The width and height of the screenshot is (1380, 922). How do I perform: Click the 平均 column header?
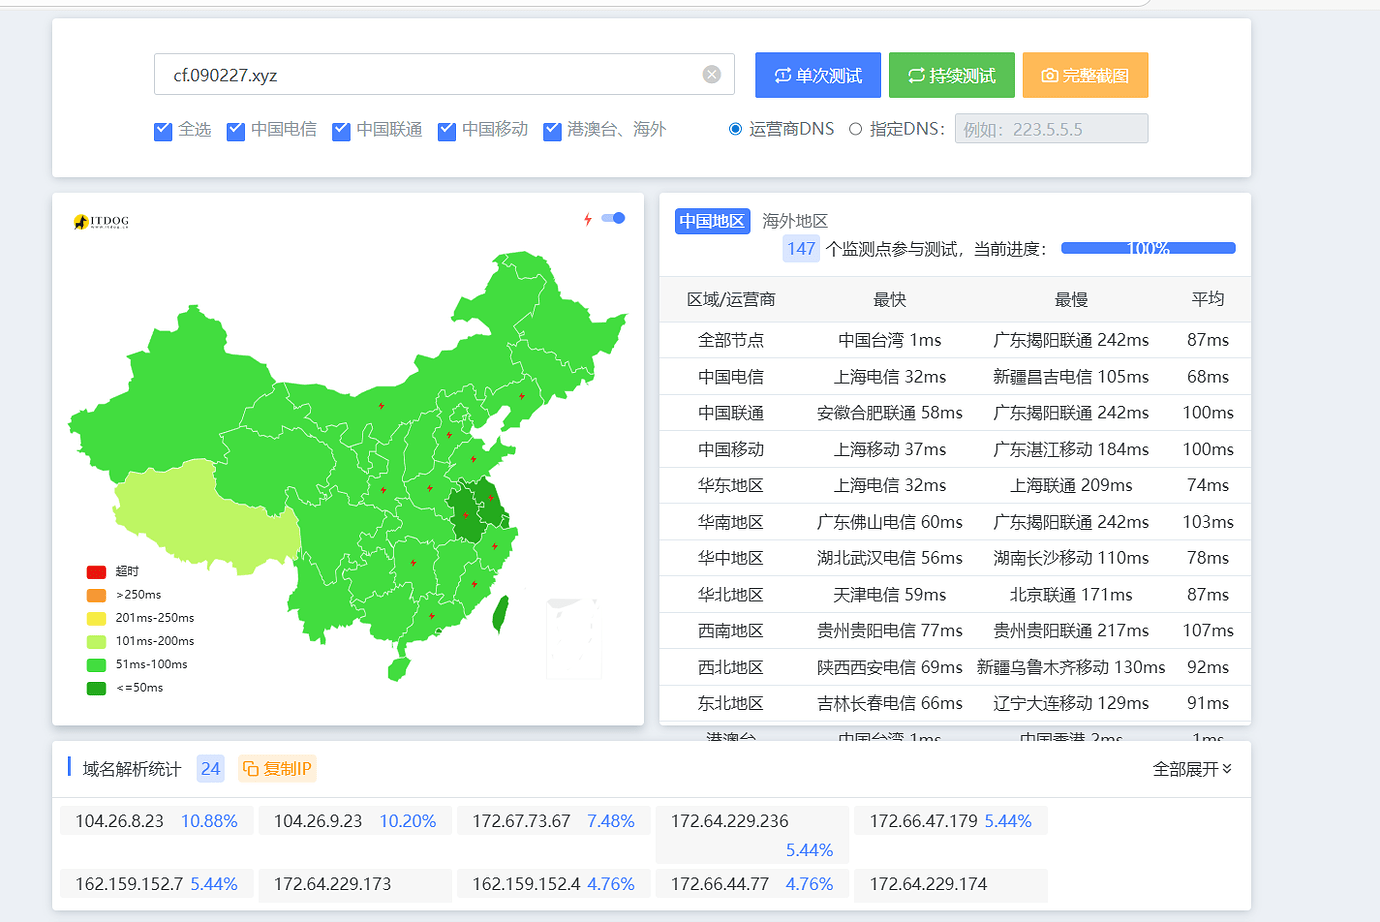(x=1208, y=299)
